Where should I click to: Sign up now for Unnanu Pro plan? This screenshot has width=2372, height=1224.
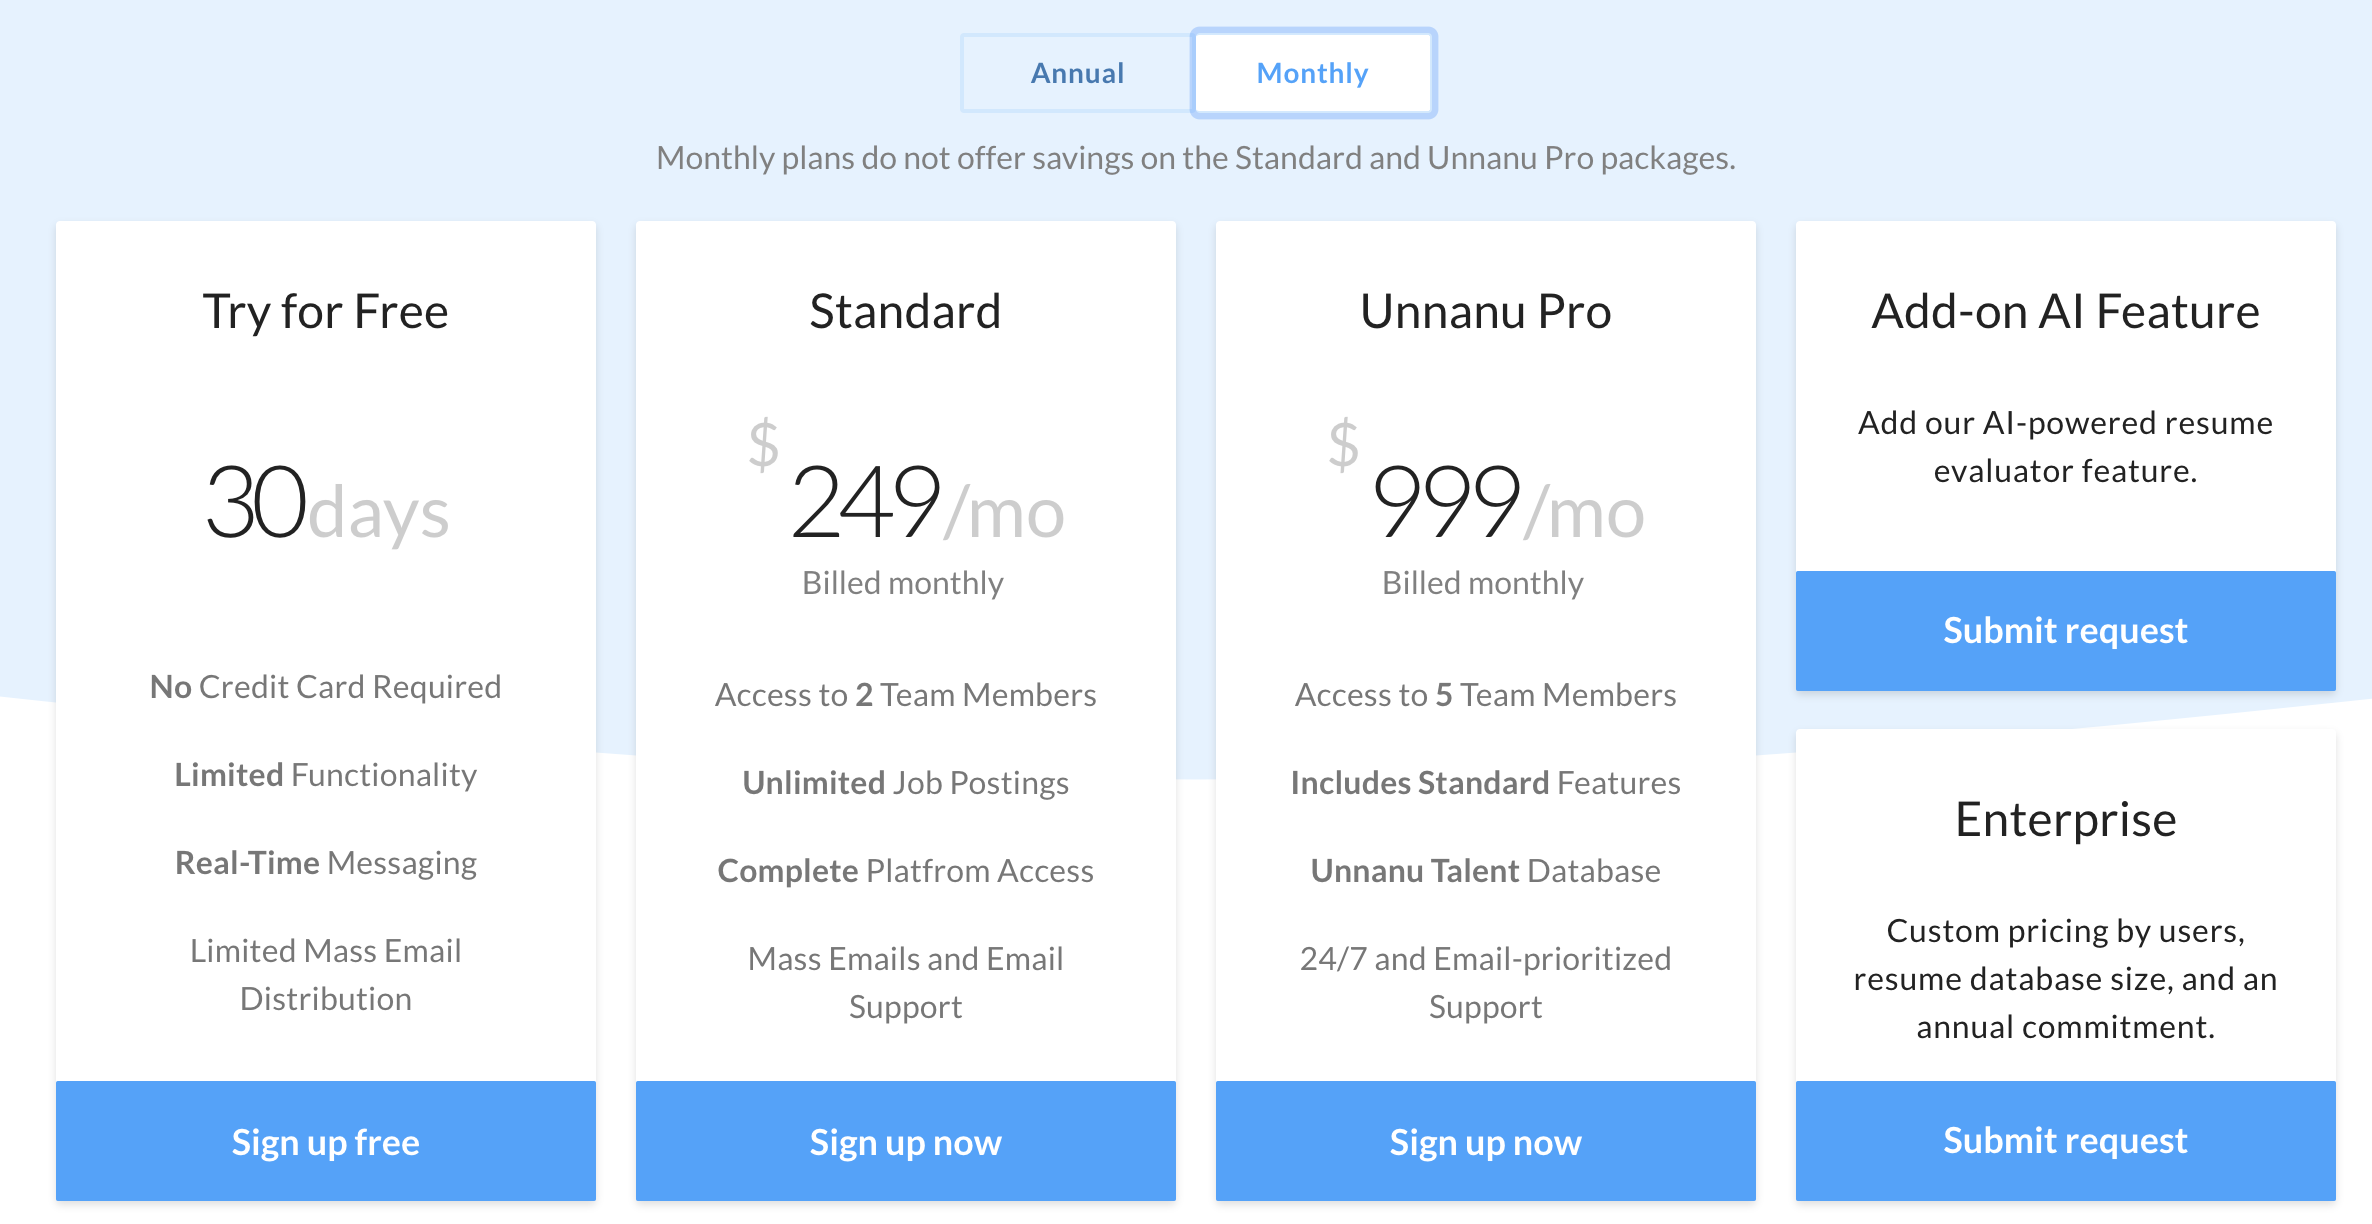1486,1141
